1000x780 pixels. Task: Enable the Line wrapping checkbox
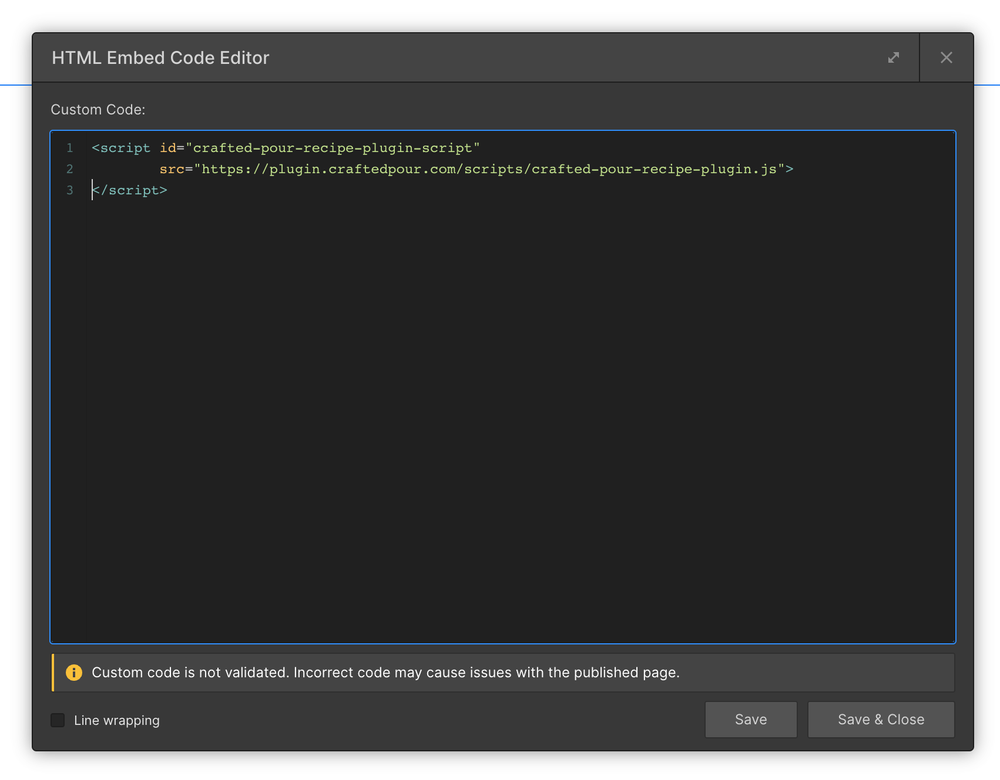(x=58, y=720)
